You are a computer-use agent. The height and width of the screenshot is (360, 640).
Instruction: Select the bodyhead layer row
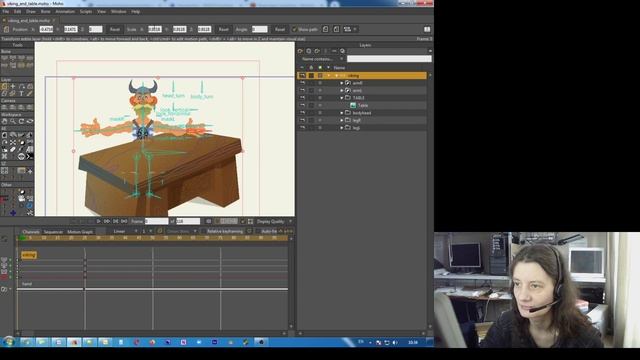[x=362, y=113]
